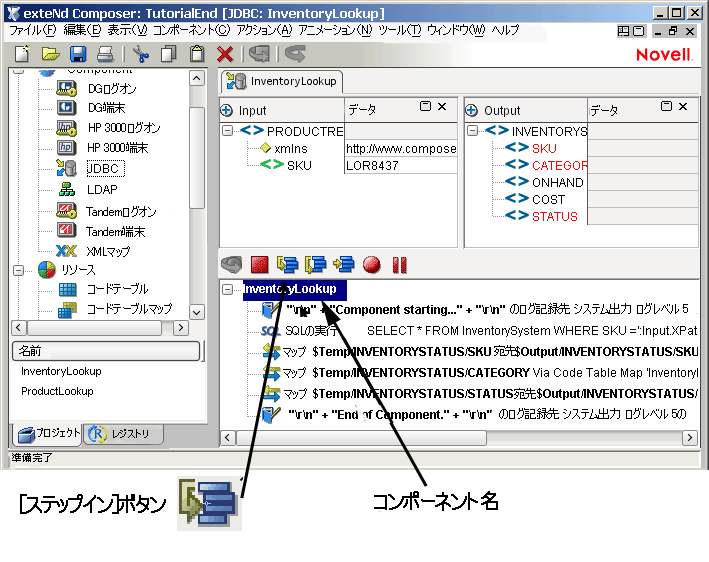Click the gray restart animation arrow
The image size is (709, 562).
pyautogui.click(x=232, y=265)
